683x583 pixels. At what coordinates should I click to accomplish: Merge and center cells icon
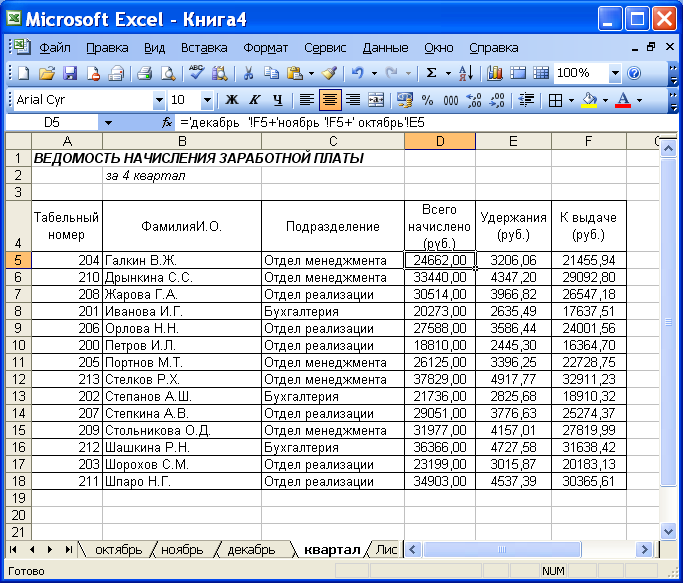pos(376,101)
